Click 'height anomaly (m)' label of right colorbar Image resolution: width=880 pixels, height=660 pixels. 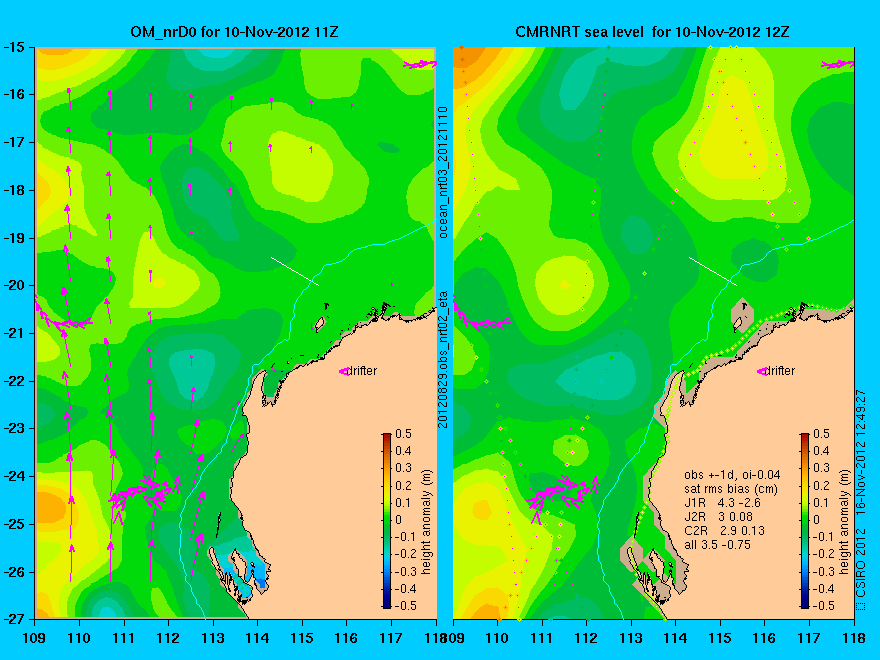coord(845,522)
